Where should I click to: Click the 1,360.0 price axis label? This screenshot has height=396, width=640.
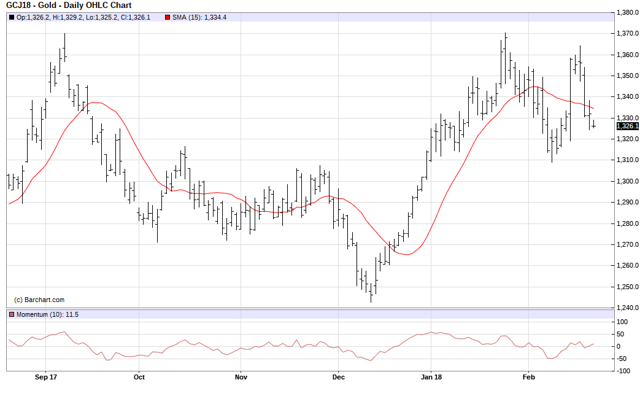click(x=628, y=55)
